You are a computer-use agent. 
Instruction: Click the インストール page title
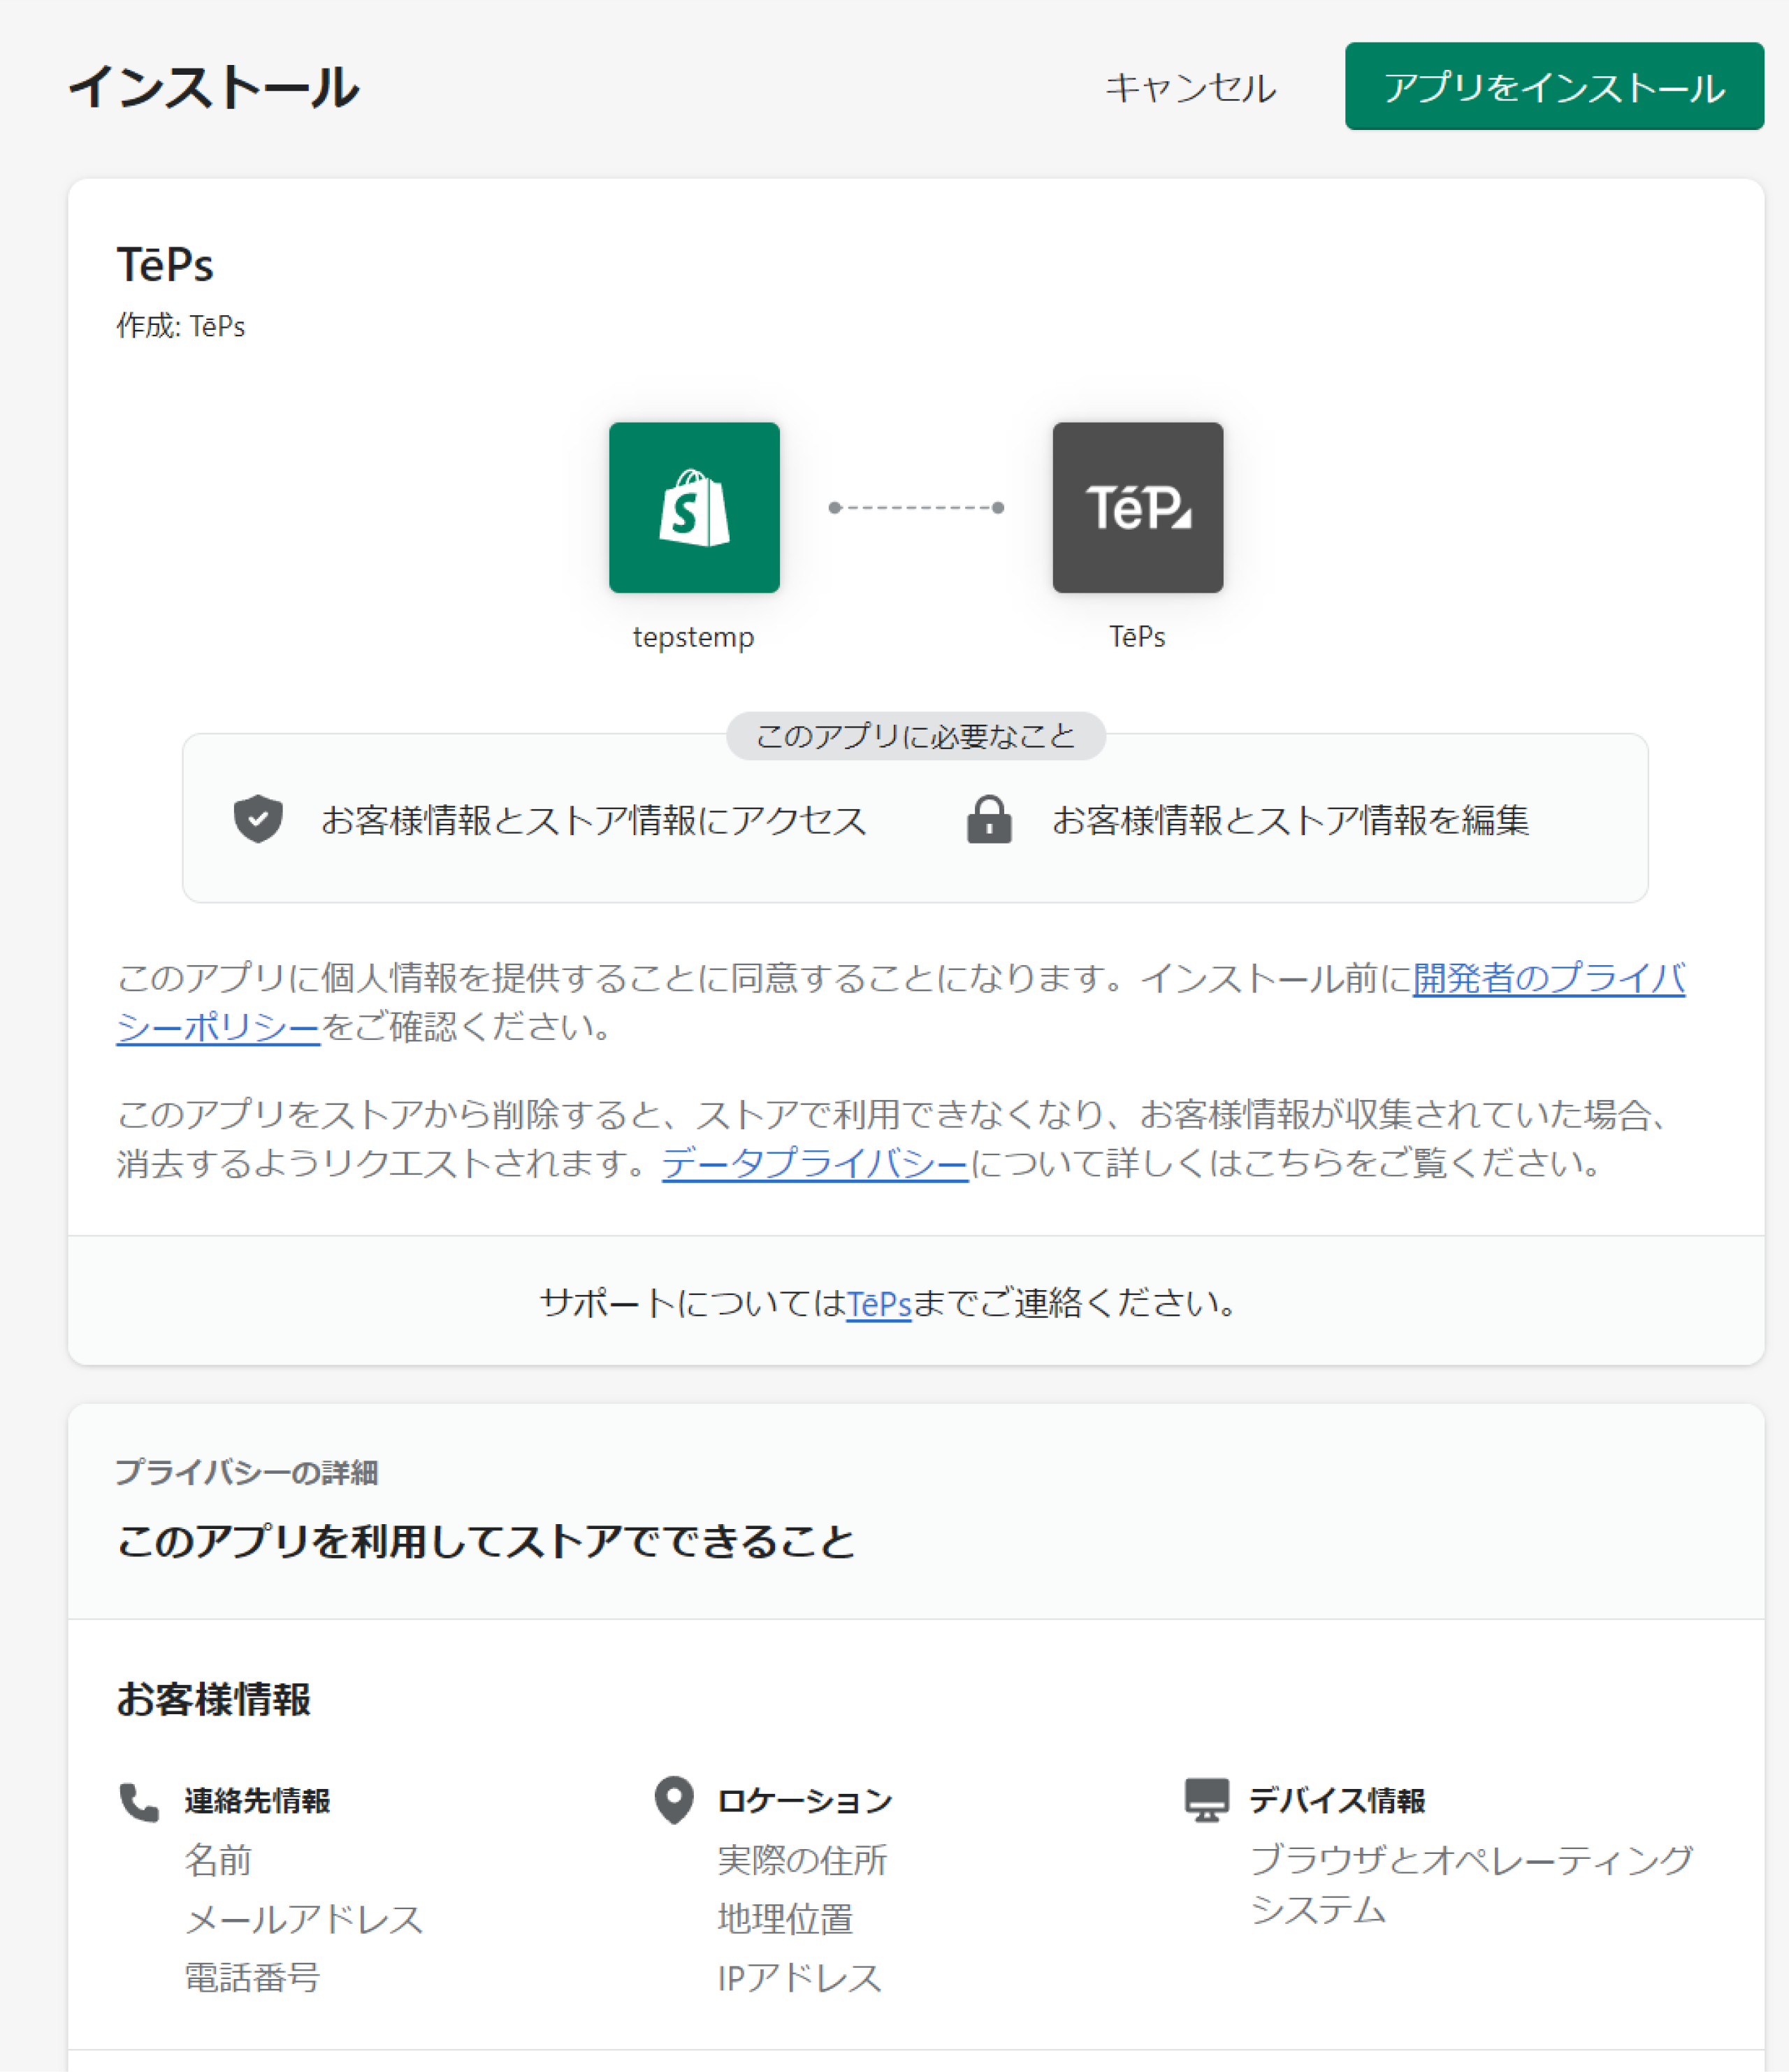[214, 87]
